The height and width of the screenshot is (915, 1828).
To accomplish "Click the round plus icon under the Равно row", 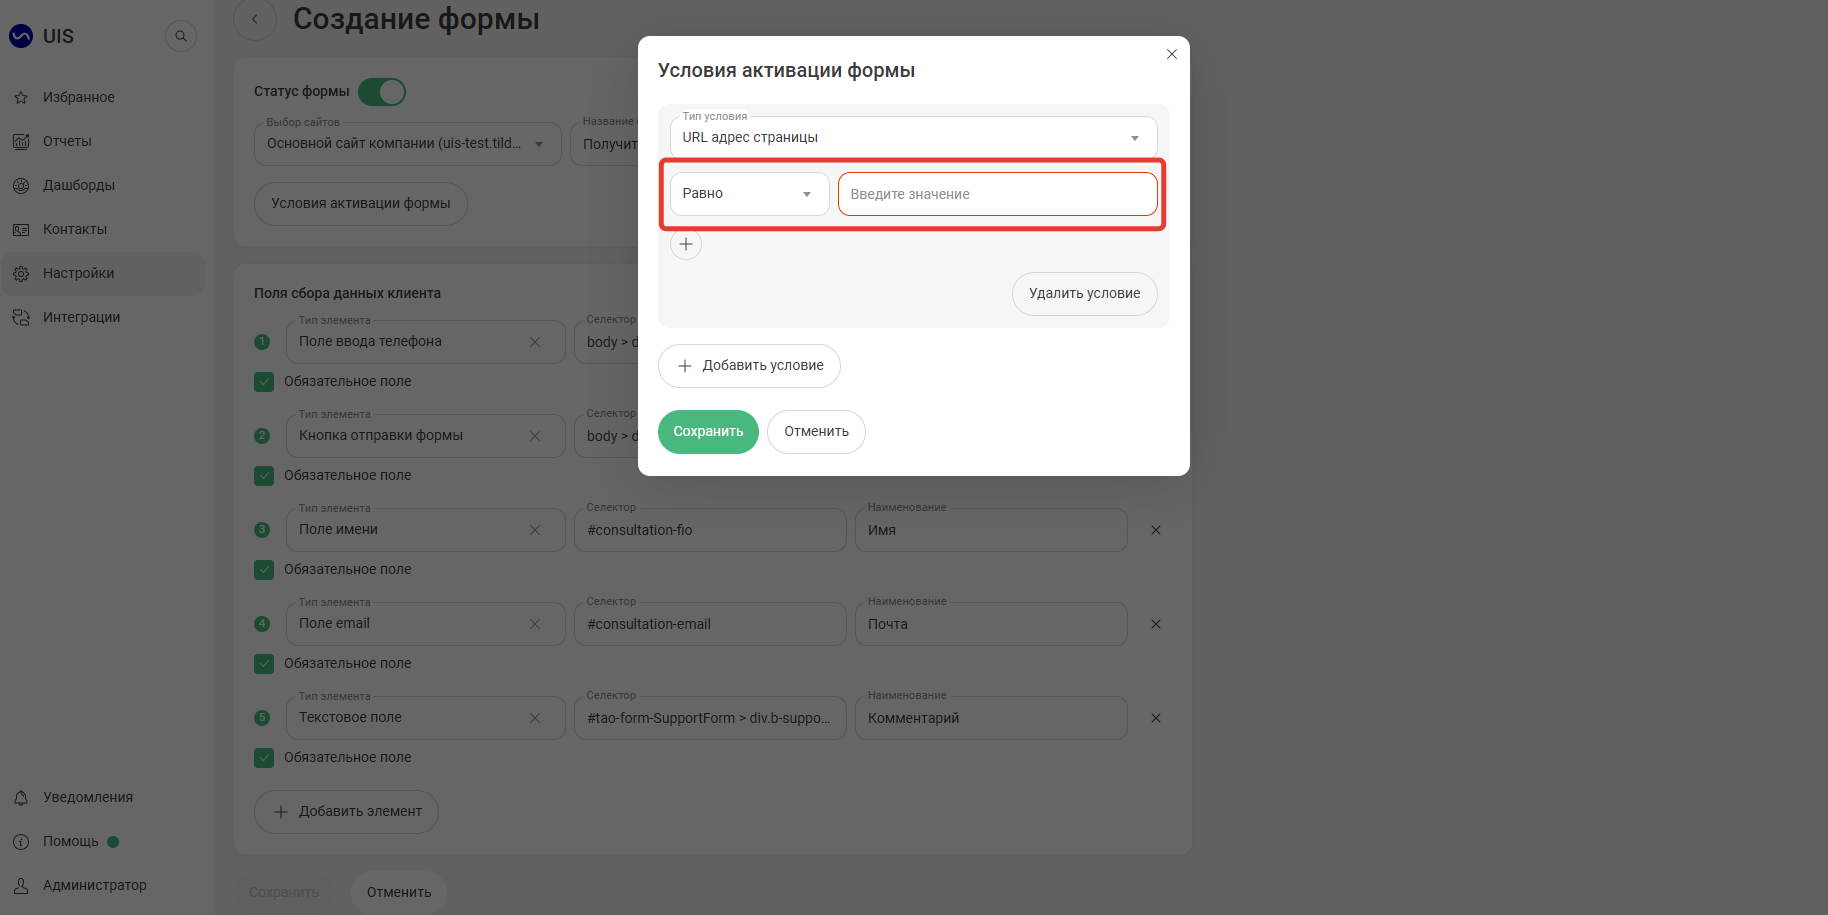I will coord(686,244).
